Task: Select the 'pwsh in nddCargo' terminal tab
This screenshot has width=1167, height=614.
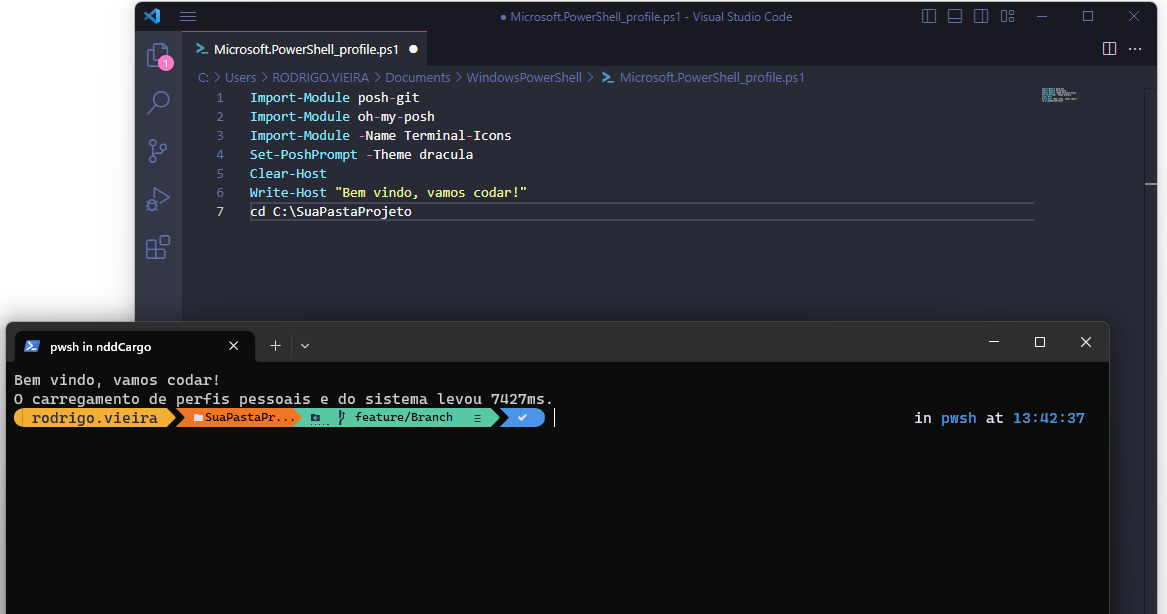Action: (134, 346)
